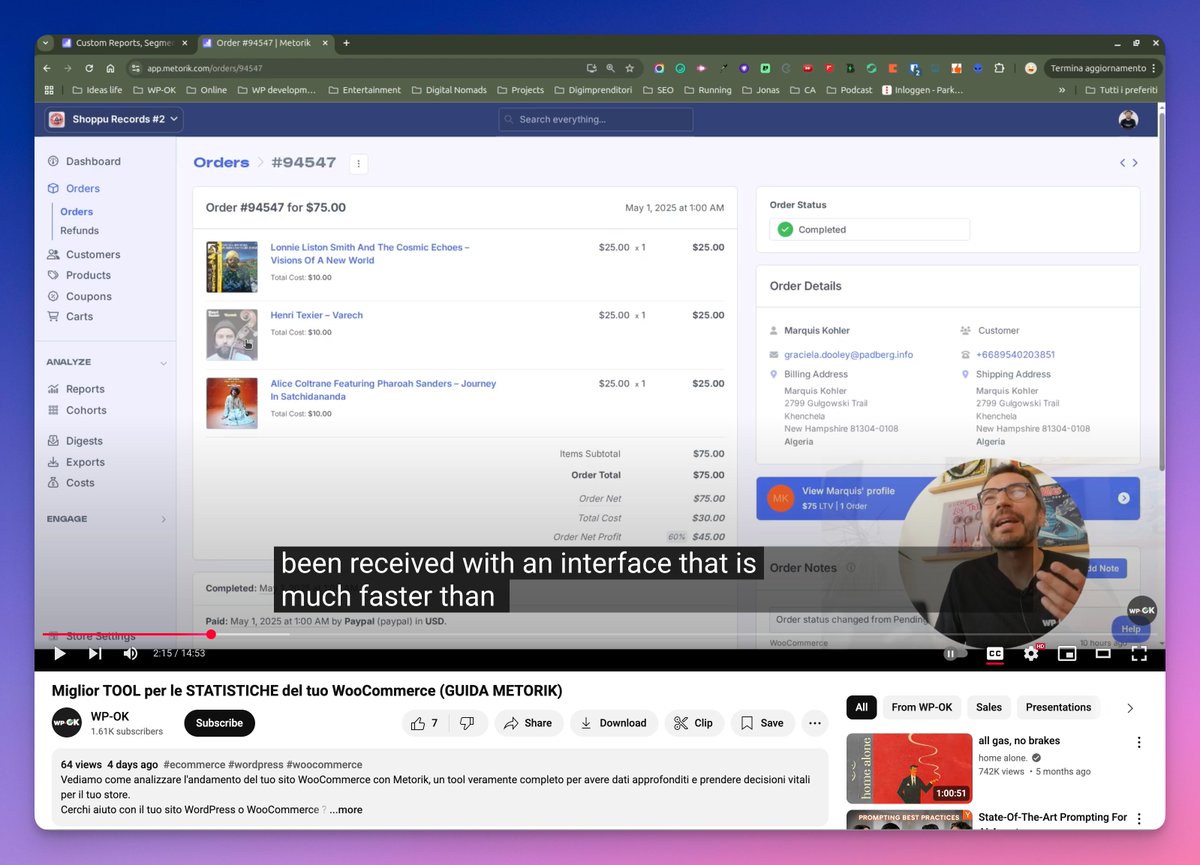Open Carts in sidebar
Image resolution: width=1200 pixels, height=865 pixels.
point(79,316)
